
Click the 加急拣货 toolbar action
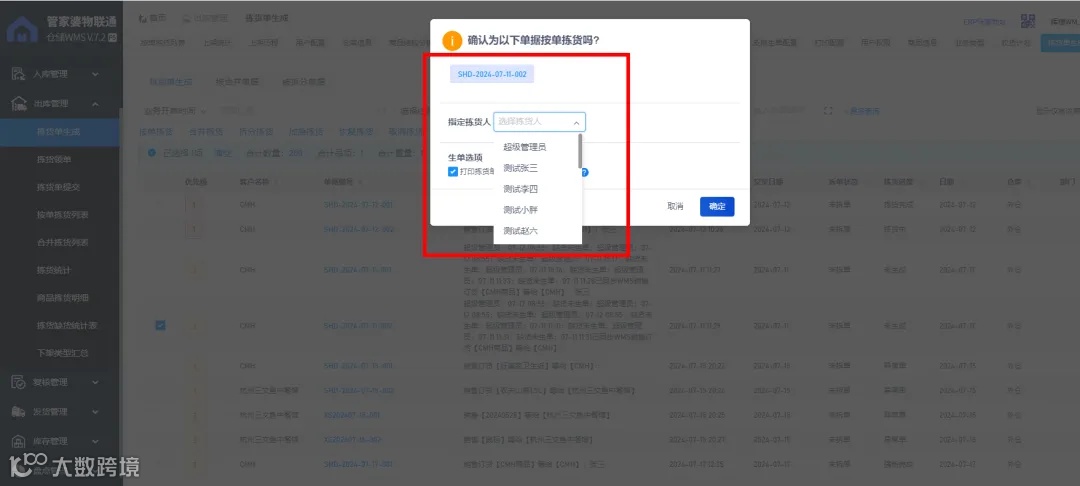(306, 131)
